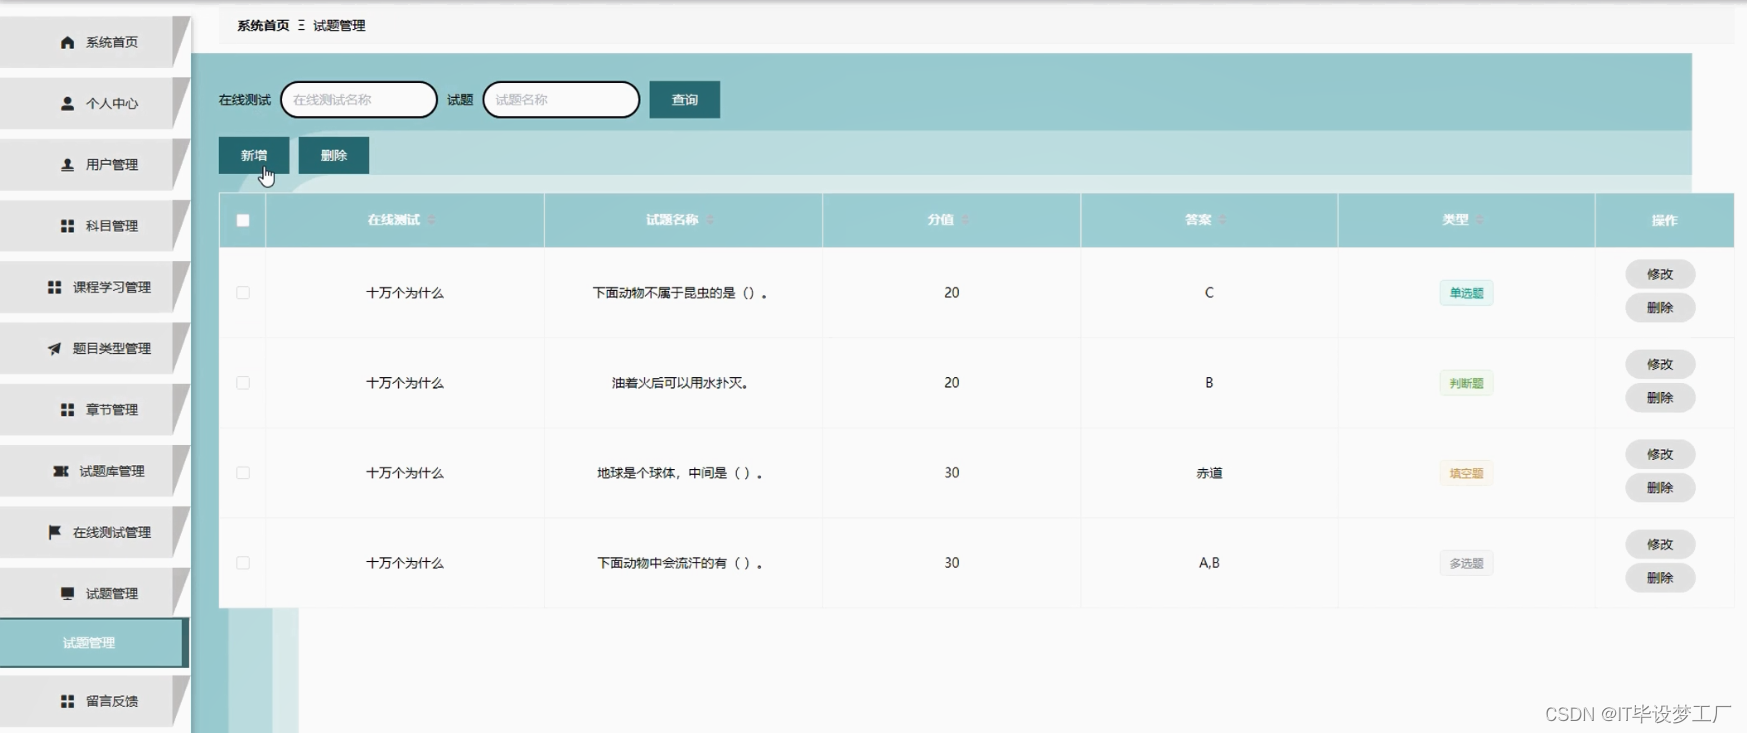Image resolution: width=1747 pixels, height=733 pixels.
Task: Open 用户管理 in the sidebar
Action: 93,165
